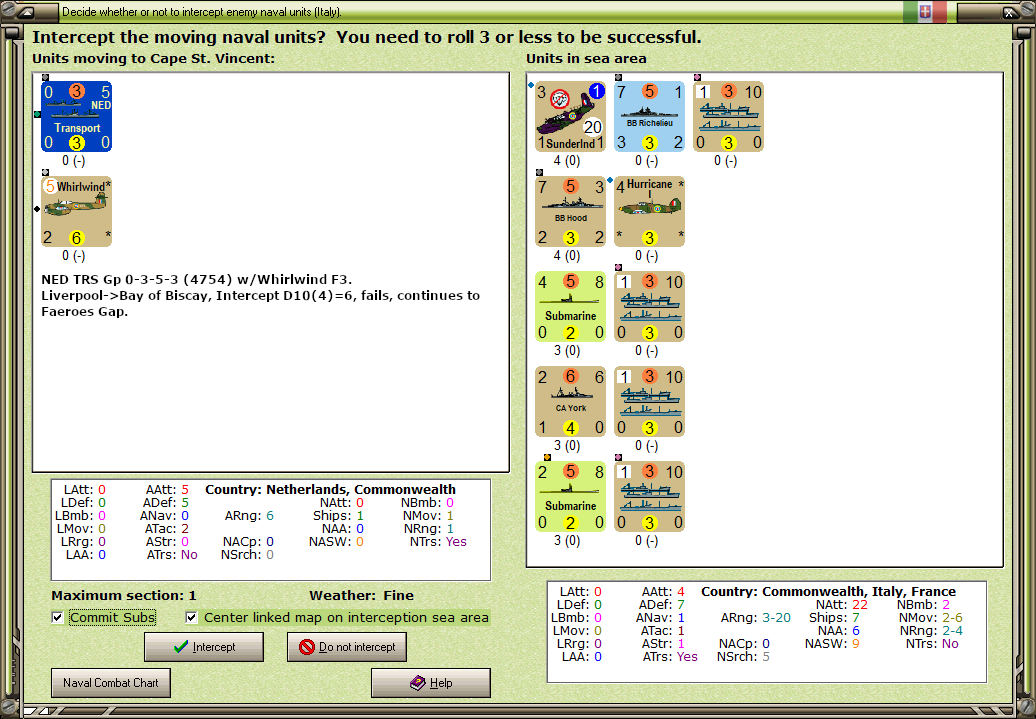
Task: Open the Naval Combat Chart
Action: coord(111,683)
